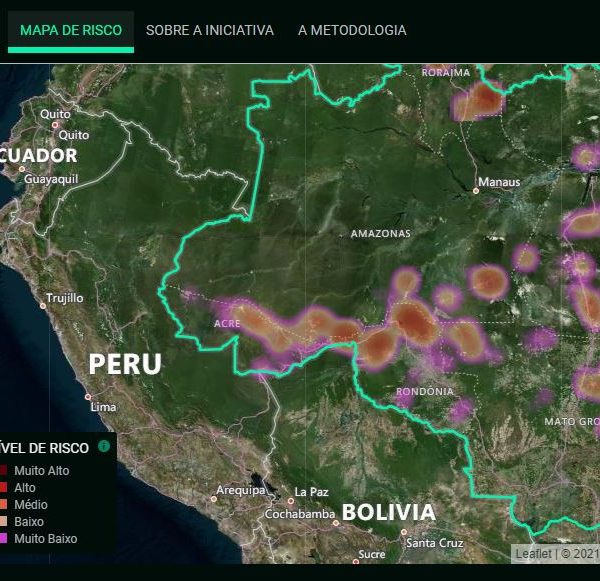Click the Lima city marker dot

point(87,396)
